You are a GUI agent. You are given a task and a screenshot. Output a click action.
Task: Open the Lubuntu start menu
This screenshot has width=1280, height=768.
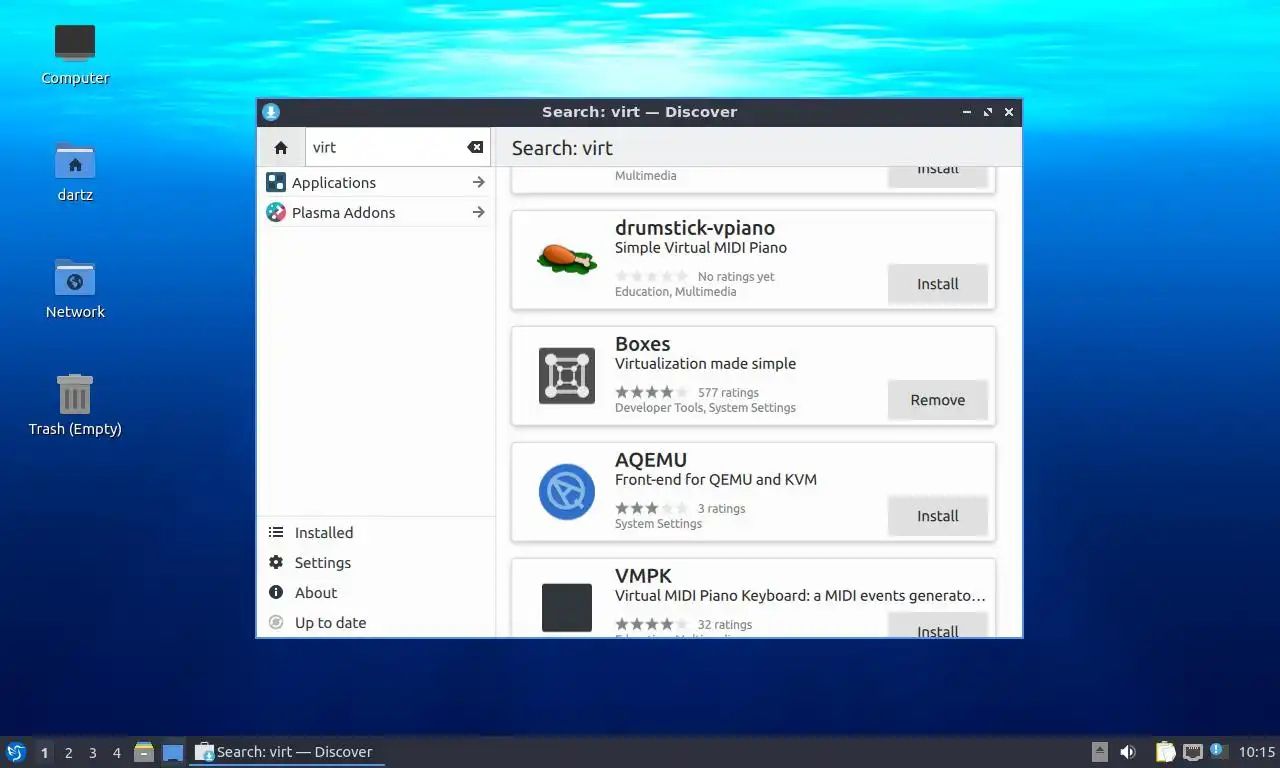15,752
